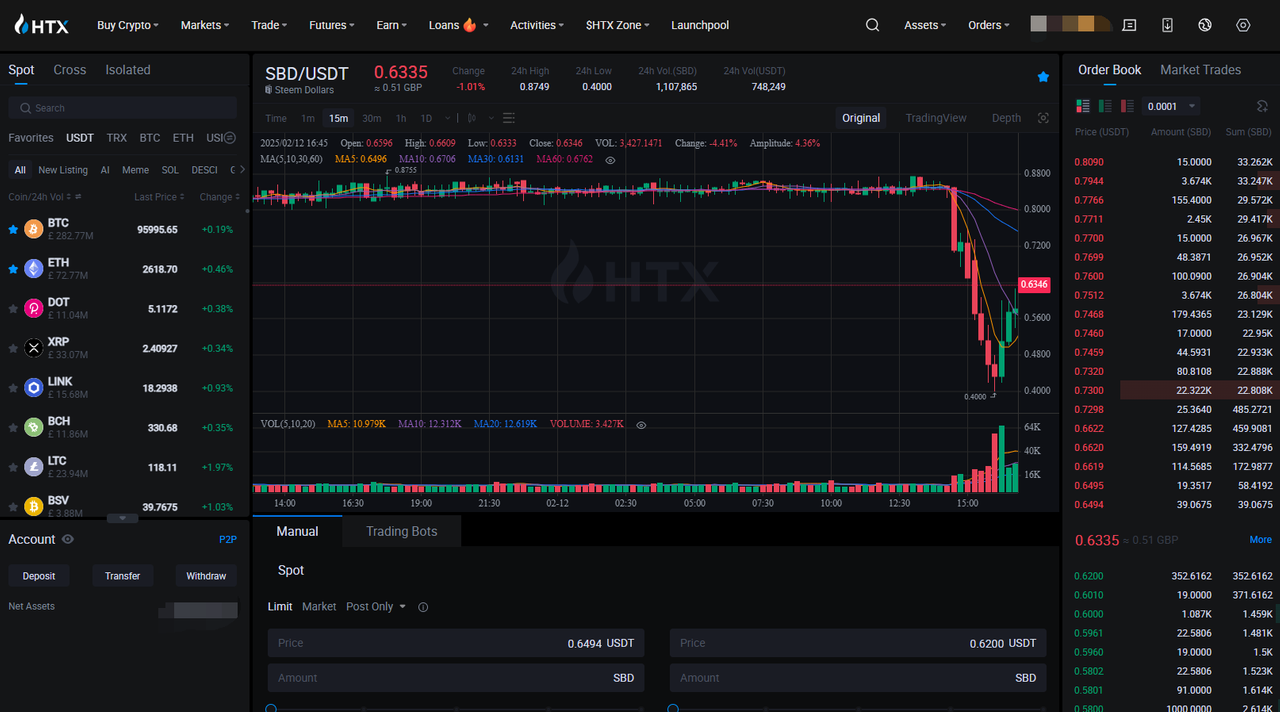Hide MA indicator lines with eye icon
The height and width of the screenshot is (712, 1280).
click(611, 160)
